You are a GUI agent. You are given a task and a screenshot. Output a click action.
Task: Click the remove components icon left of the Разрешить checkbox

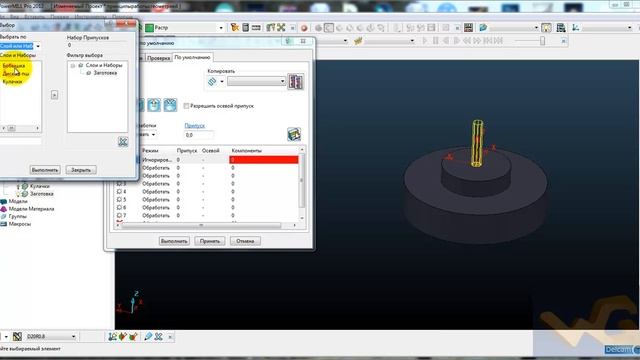pos(170,105)
